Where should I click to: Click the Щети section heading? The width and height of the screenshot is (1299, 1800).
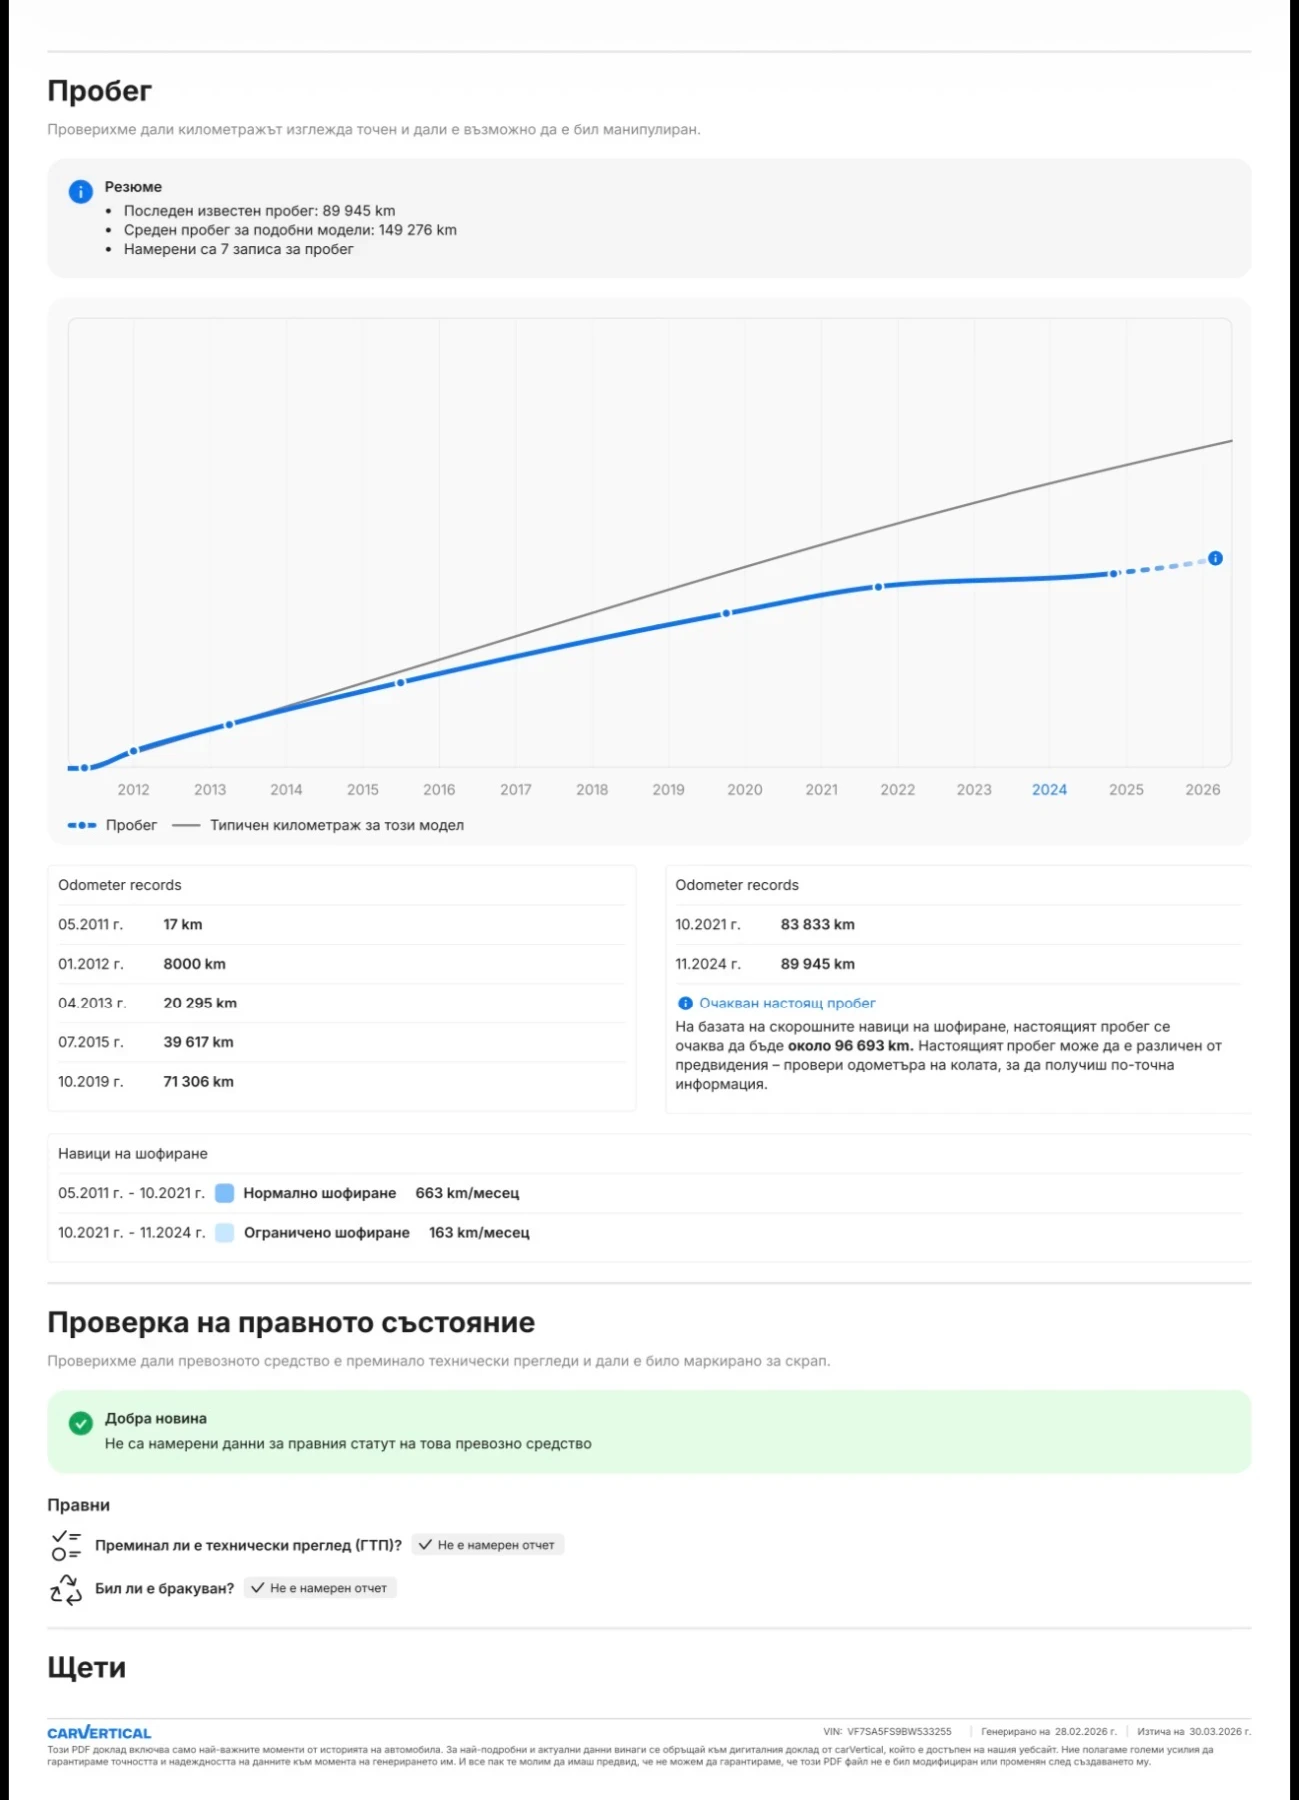[x=87, y=1667]
